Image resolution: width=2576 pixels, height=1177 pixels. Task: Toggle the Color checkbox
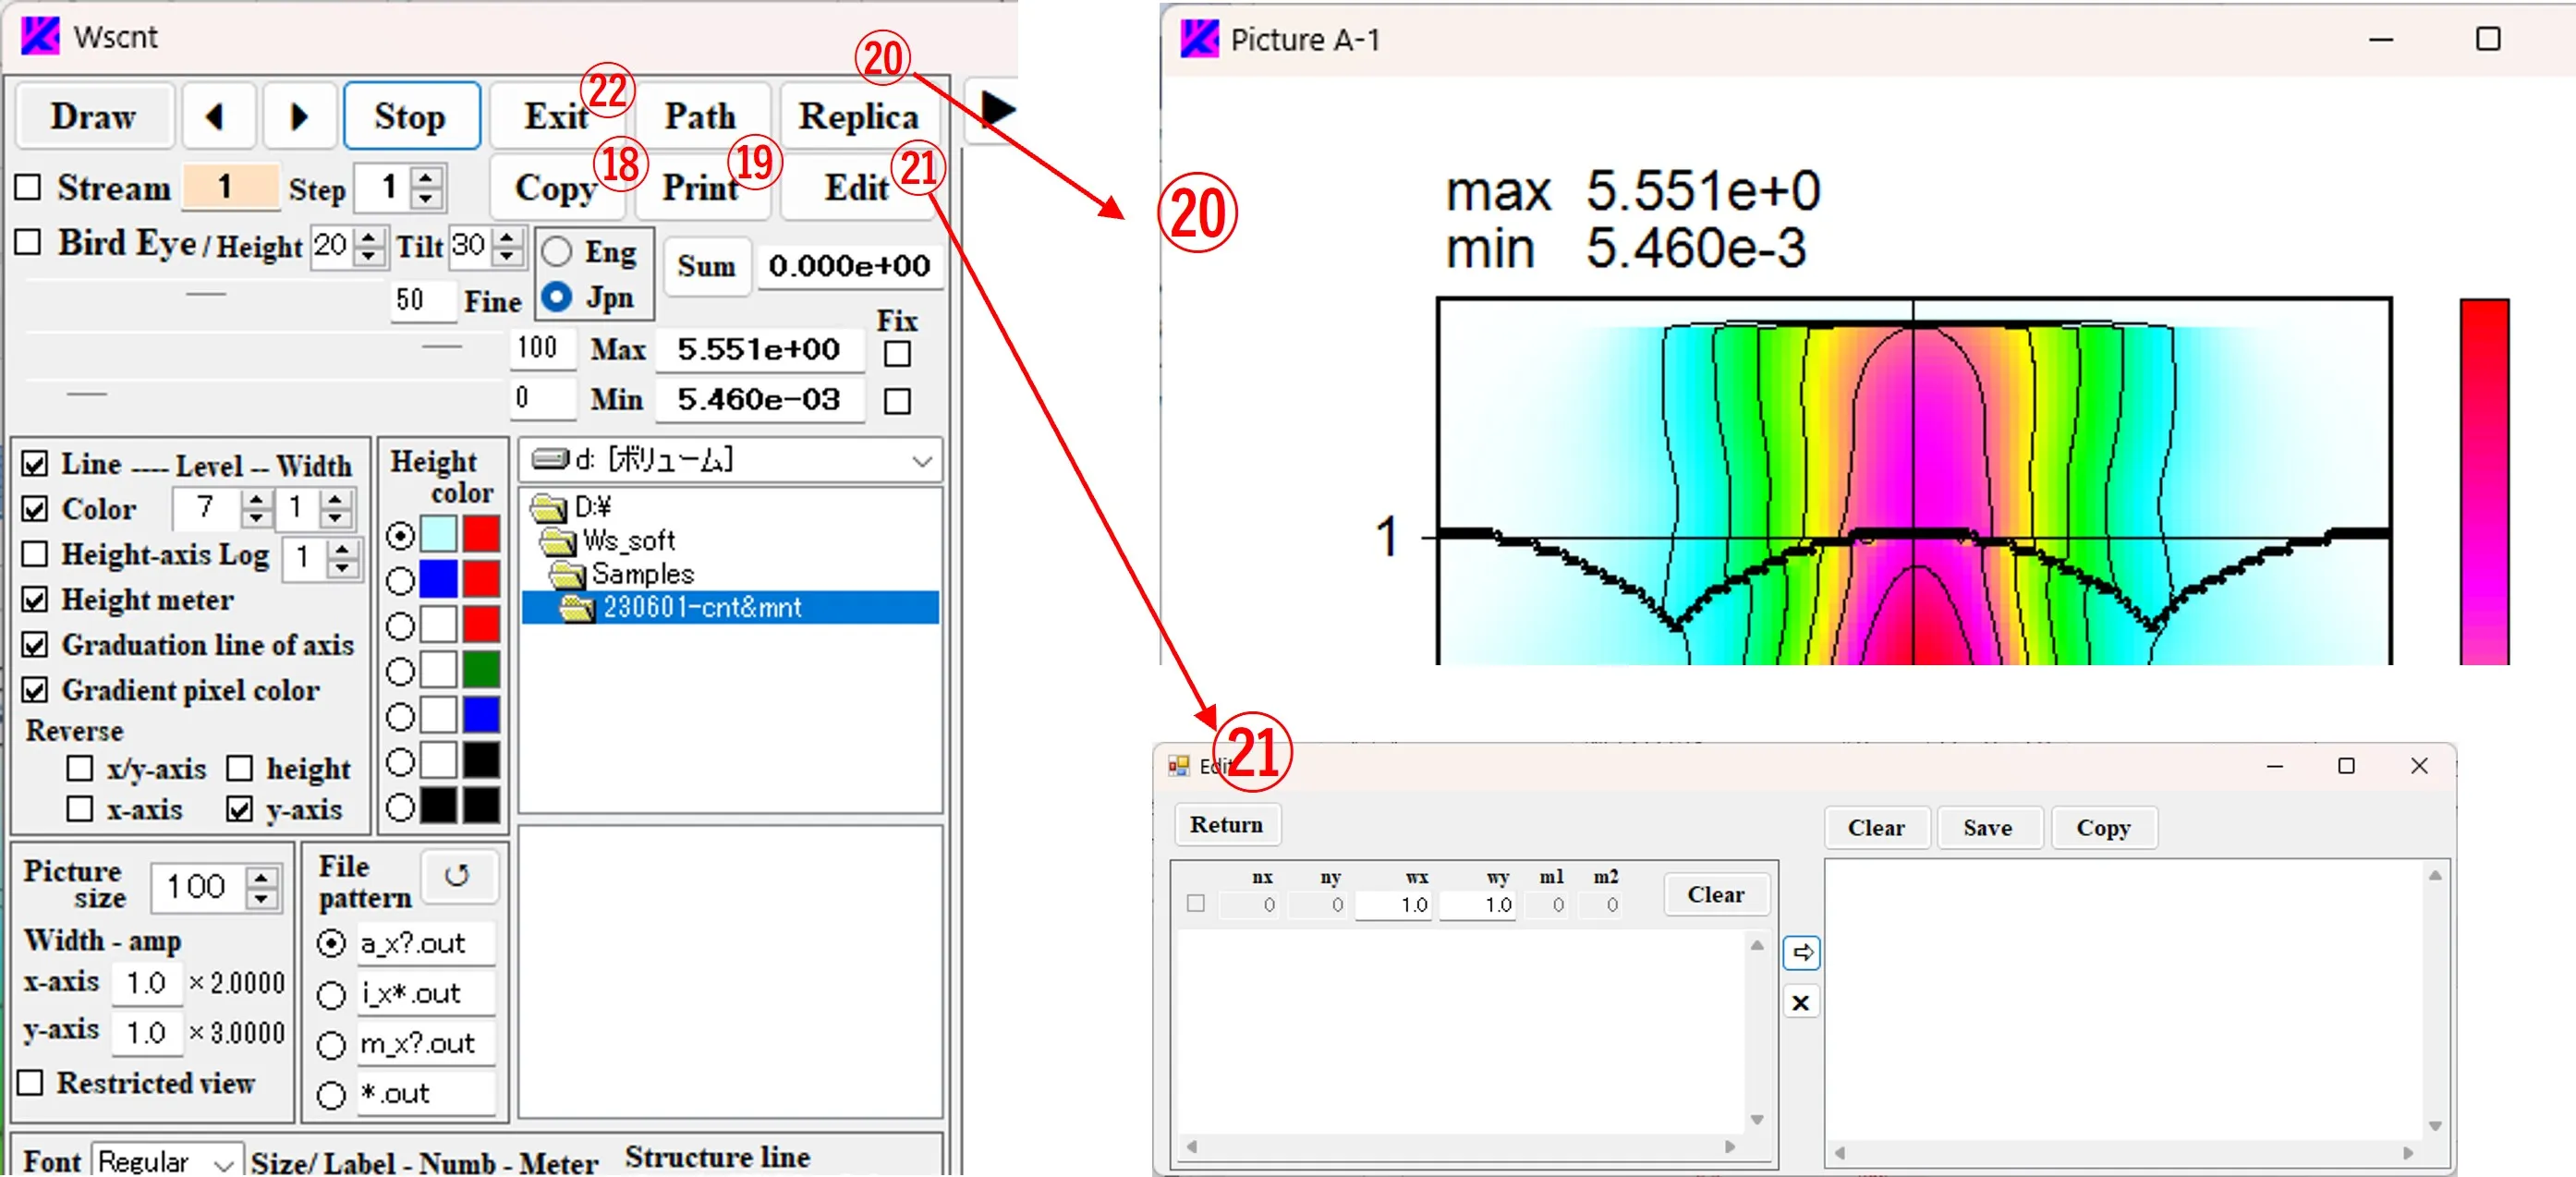tap(35, 510)
